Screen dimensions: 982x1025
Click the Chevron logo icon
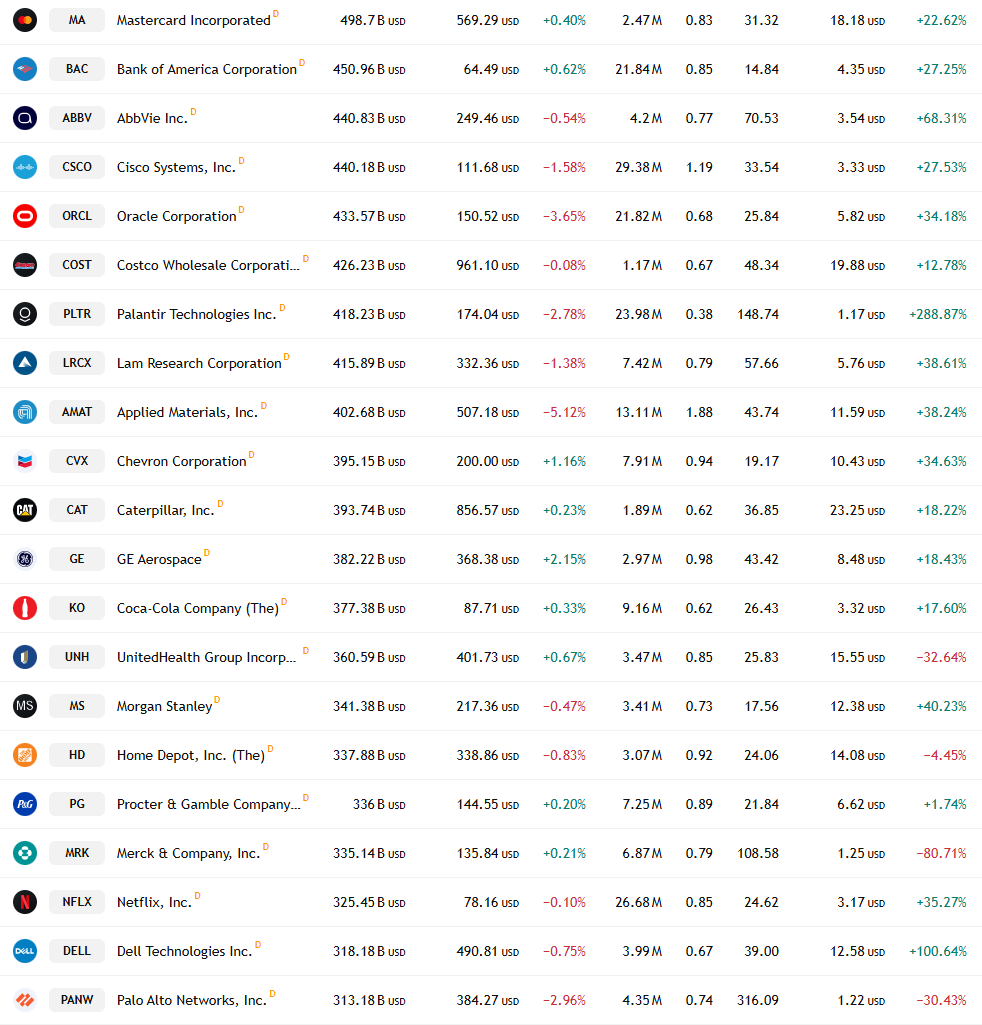pyautogui.click(x=25, y=462)
